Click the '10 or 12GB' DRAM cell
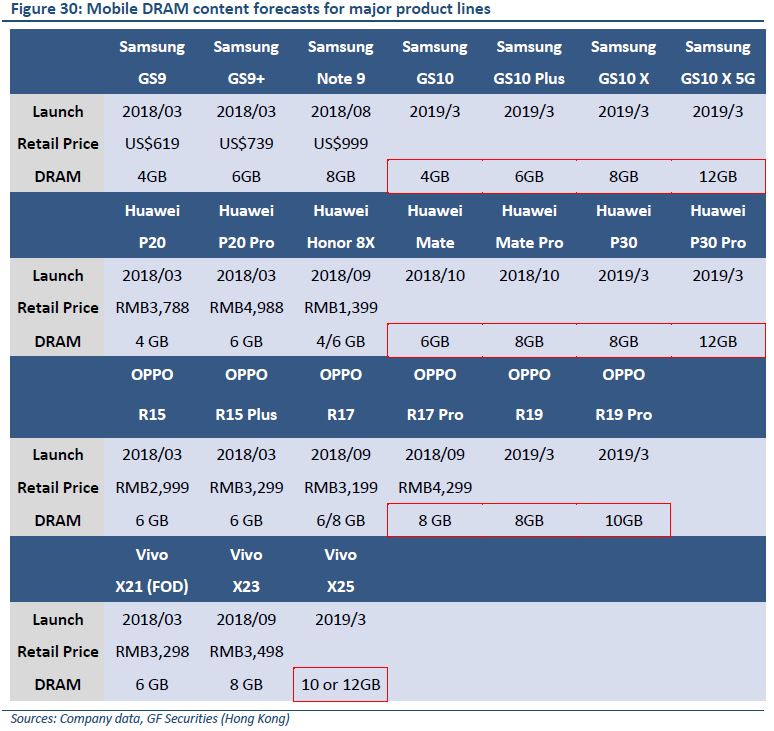The width and height of the screenshot is (774, 731). coord(341,685)
